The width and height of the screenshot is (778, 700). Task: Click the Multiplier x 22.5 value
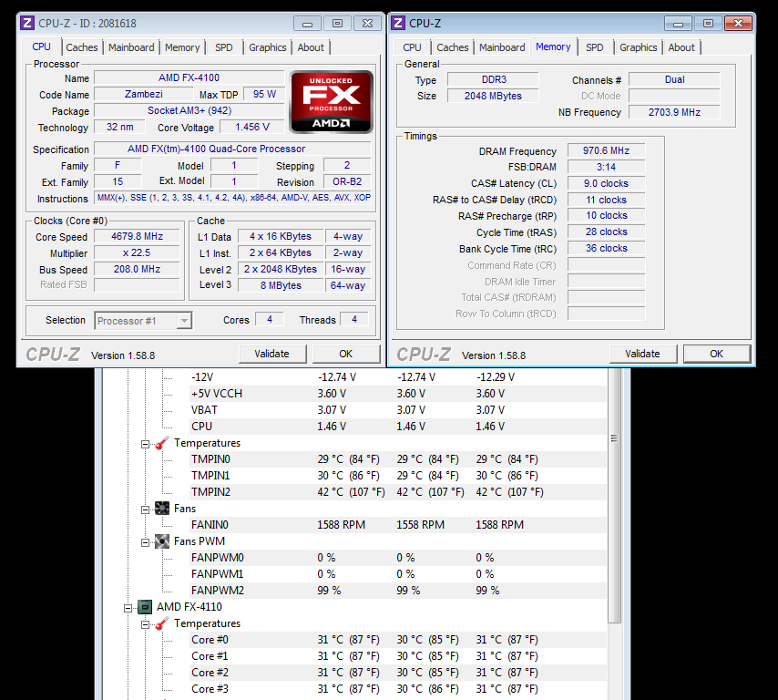click(x=137, y=253)
